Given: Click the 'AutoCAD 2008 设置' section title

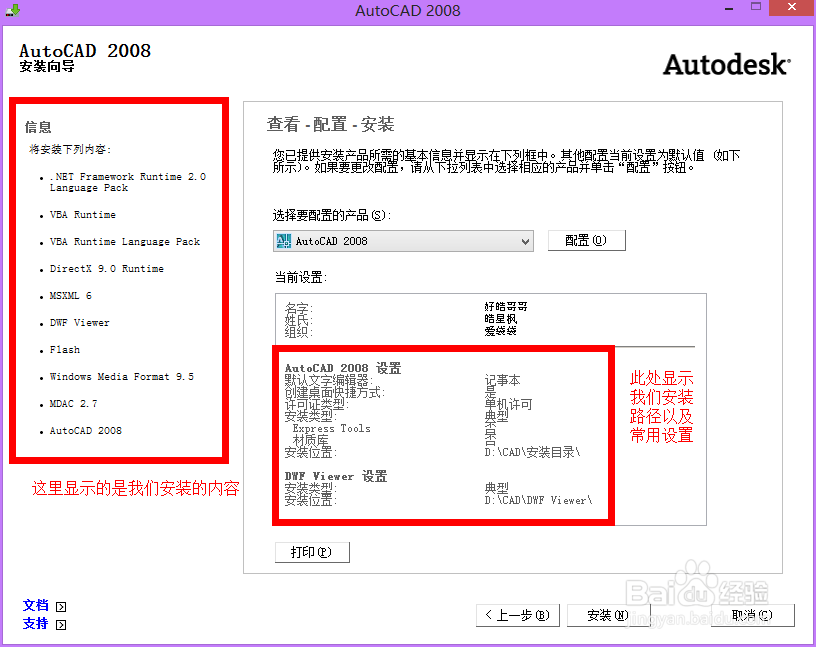Looking at the screenshot, I should [x=343, y=368].
